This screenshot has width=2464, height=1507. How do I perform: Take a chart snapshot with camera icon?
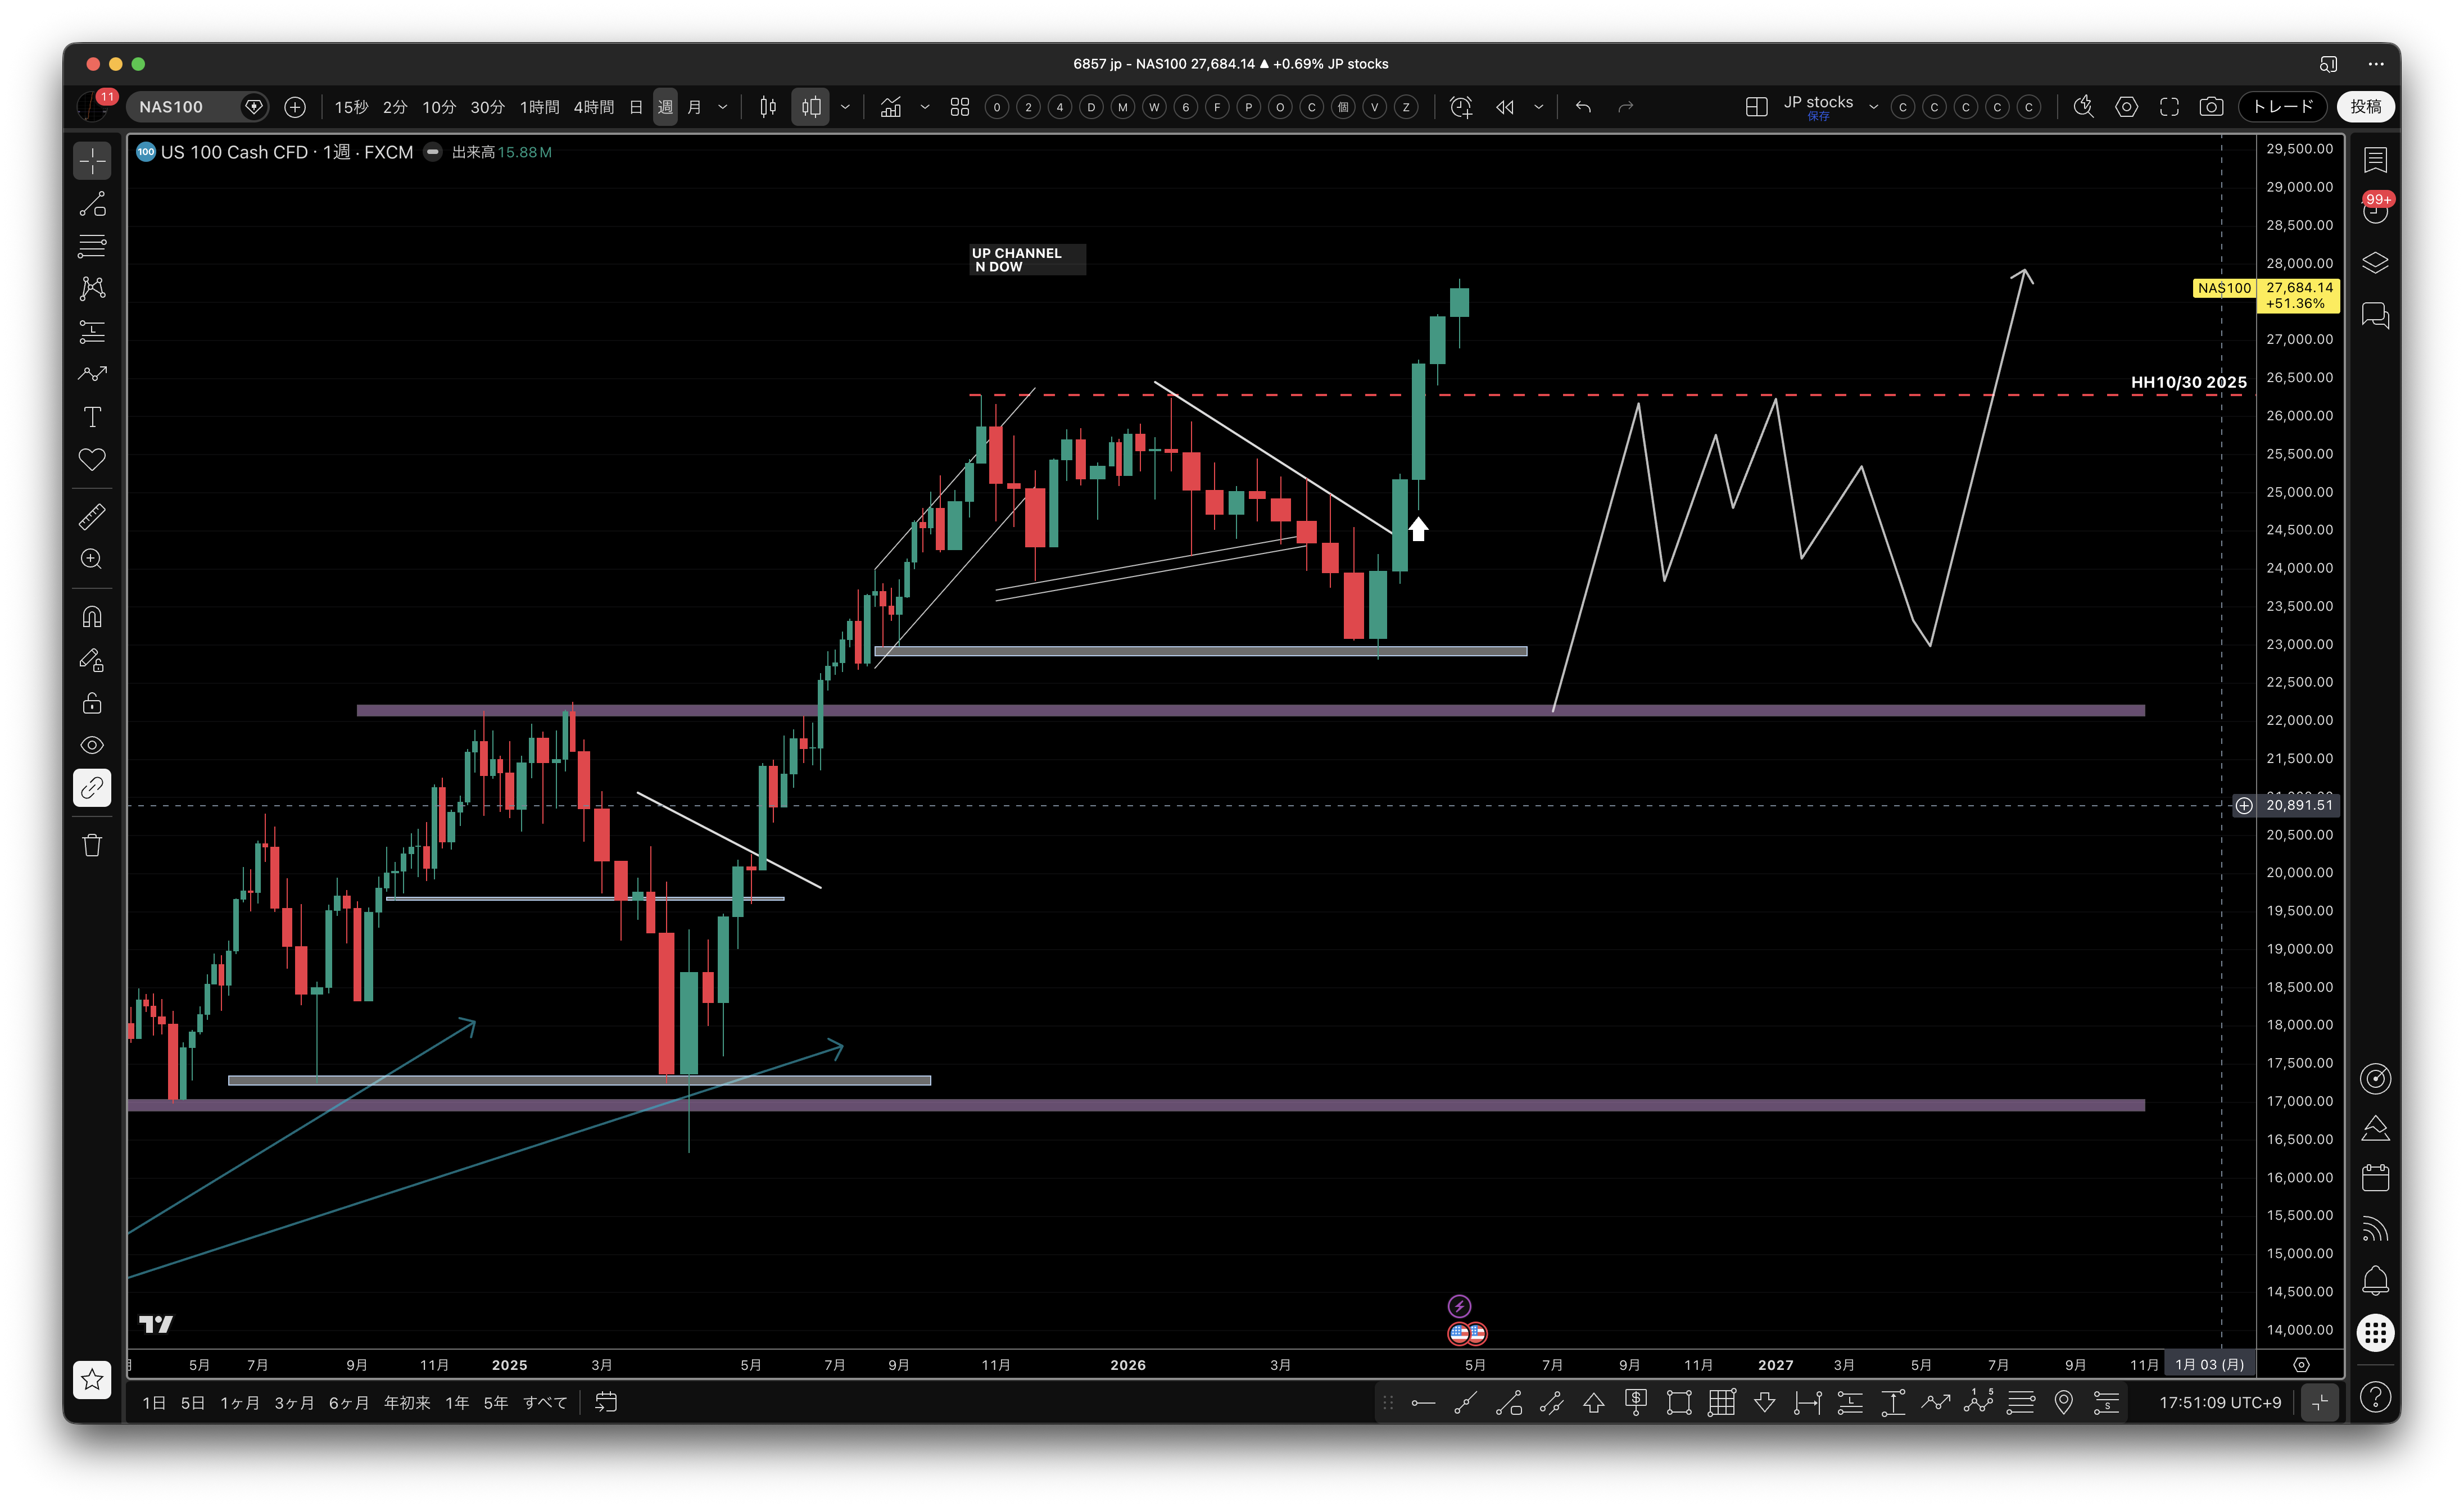(2212, 107)
